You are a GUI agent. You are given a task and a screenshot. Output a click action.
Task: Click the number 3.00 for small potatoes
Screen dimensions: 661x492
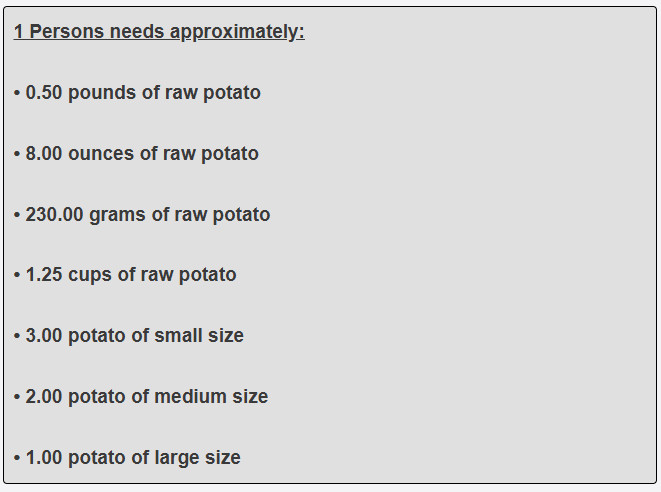[x=44, y=336]
